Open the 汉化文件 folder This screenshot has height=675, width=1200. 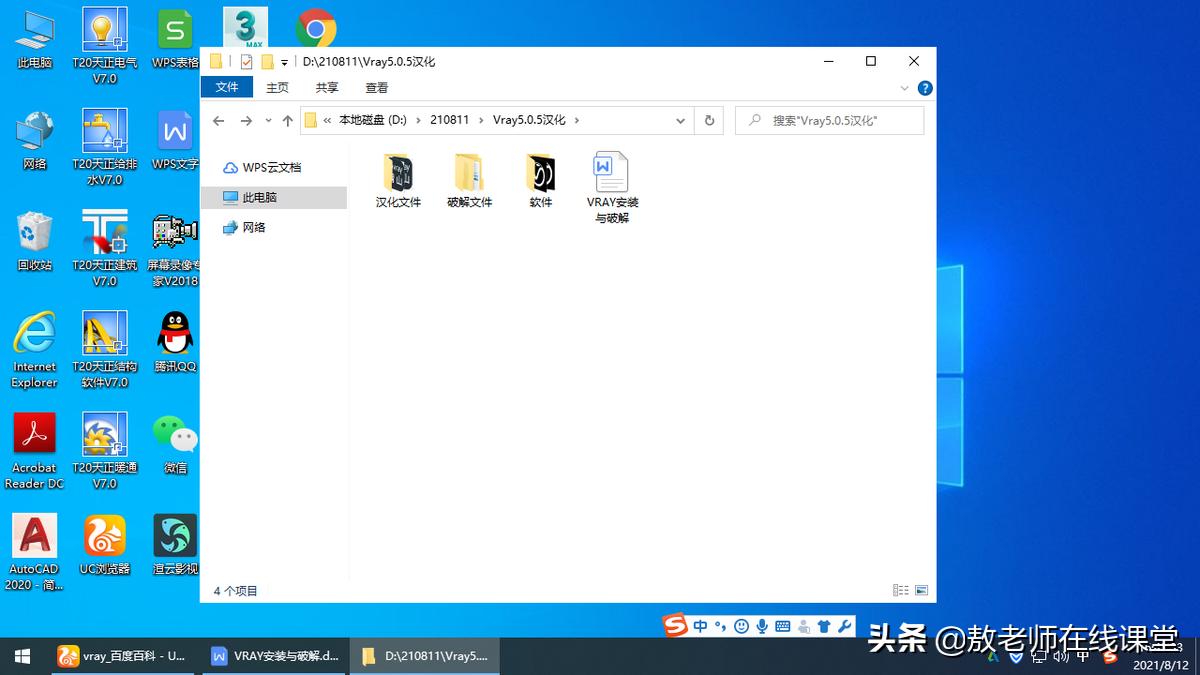(397, 180)
